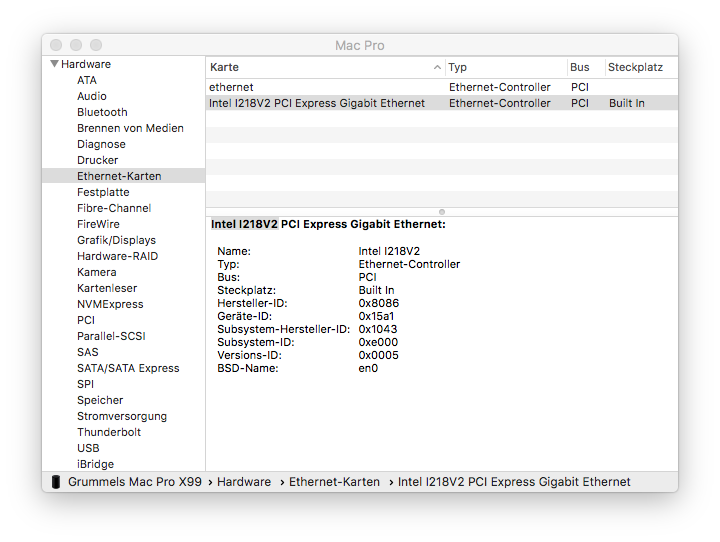The height and width of the screenshot is (542, 720).
Task: Click 'Grummels Mac Pro X99' in path bar
Action: [x=135, y=482]
